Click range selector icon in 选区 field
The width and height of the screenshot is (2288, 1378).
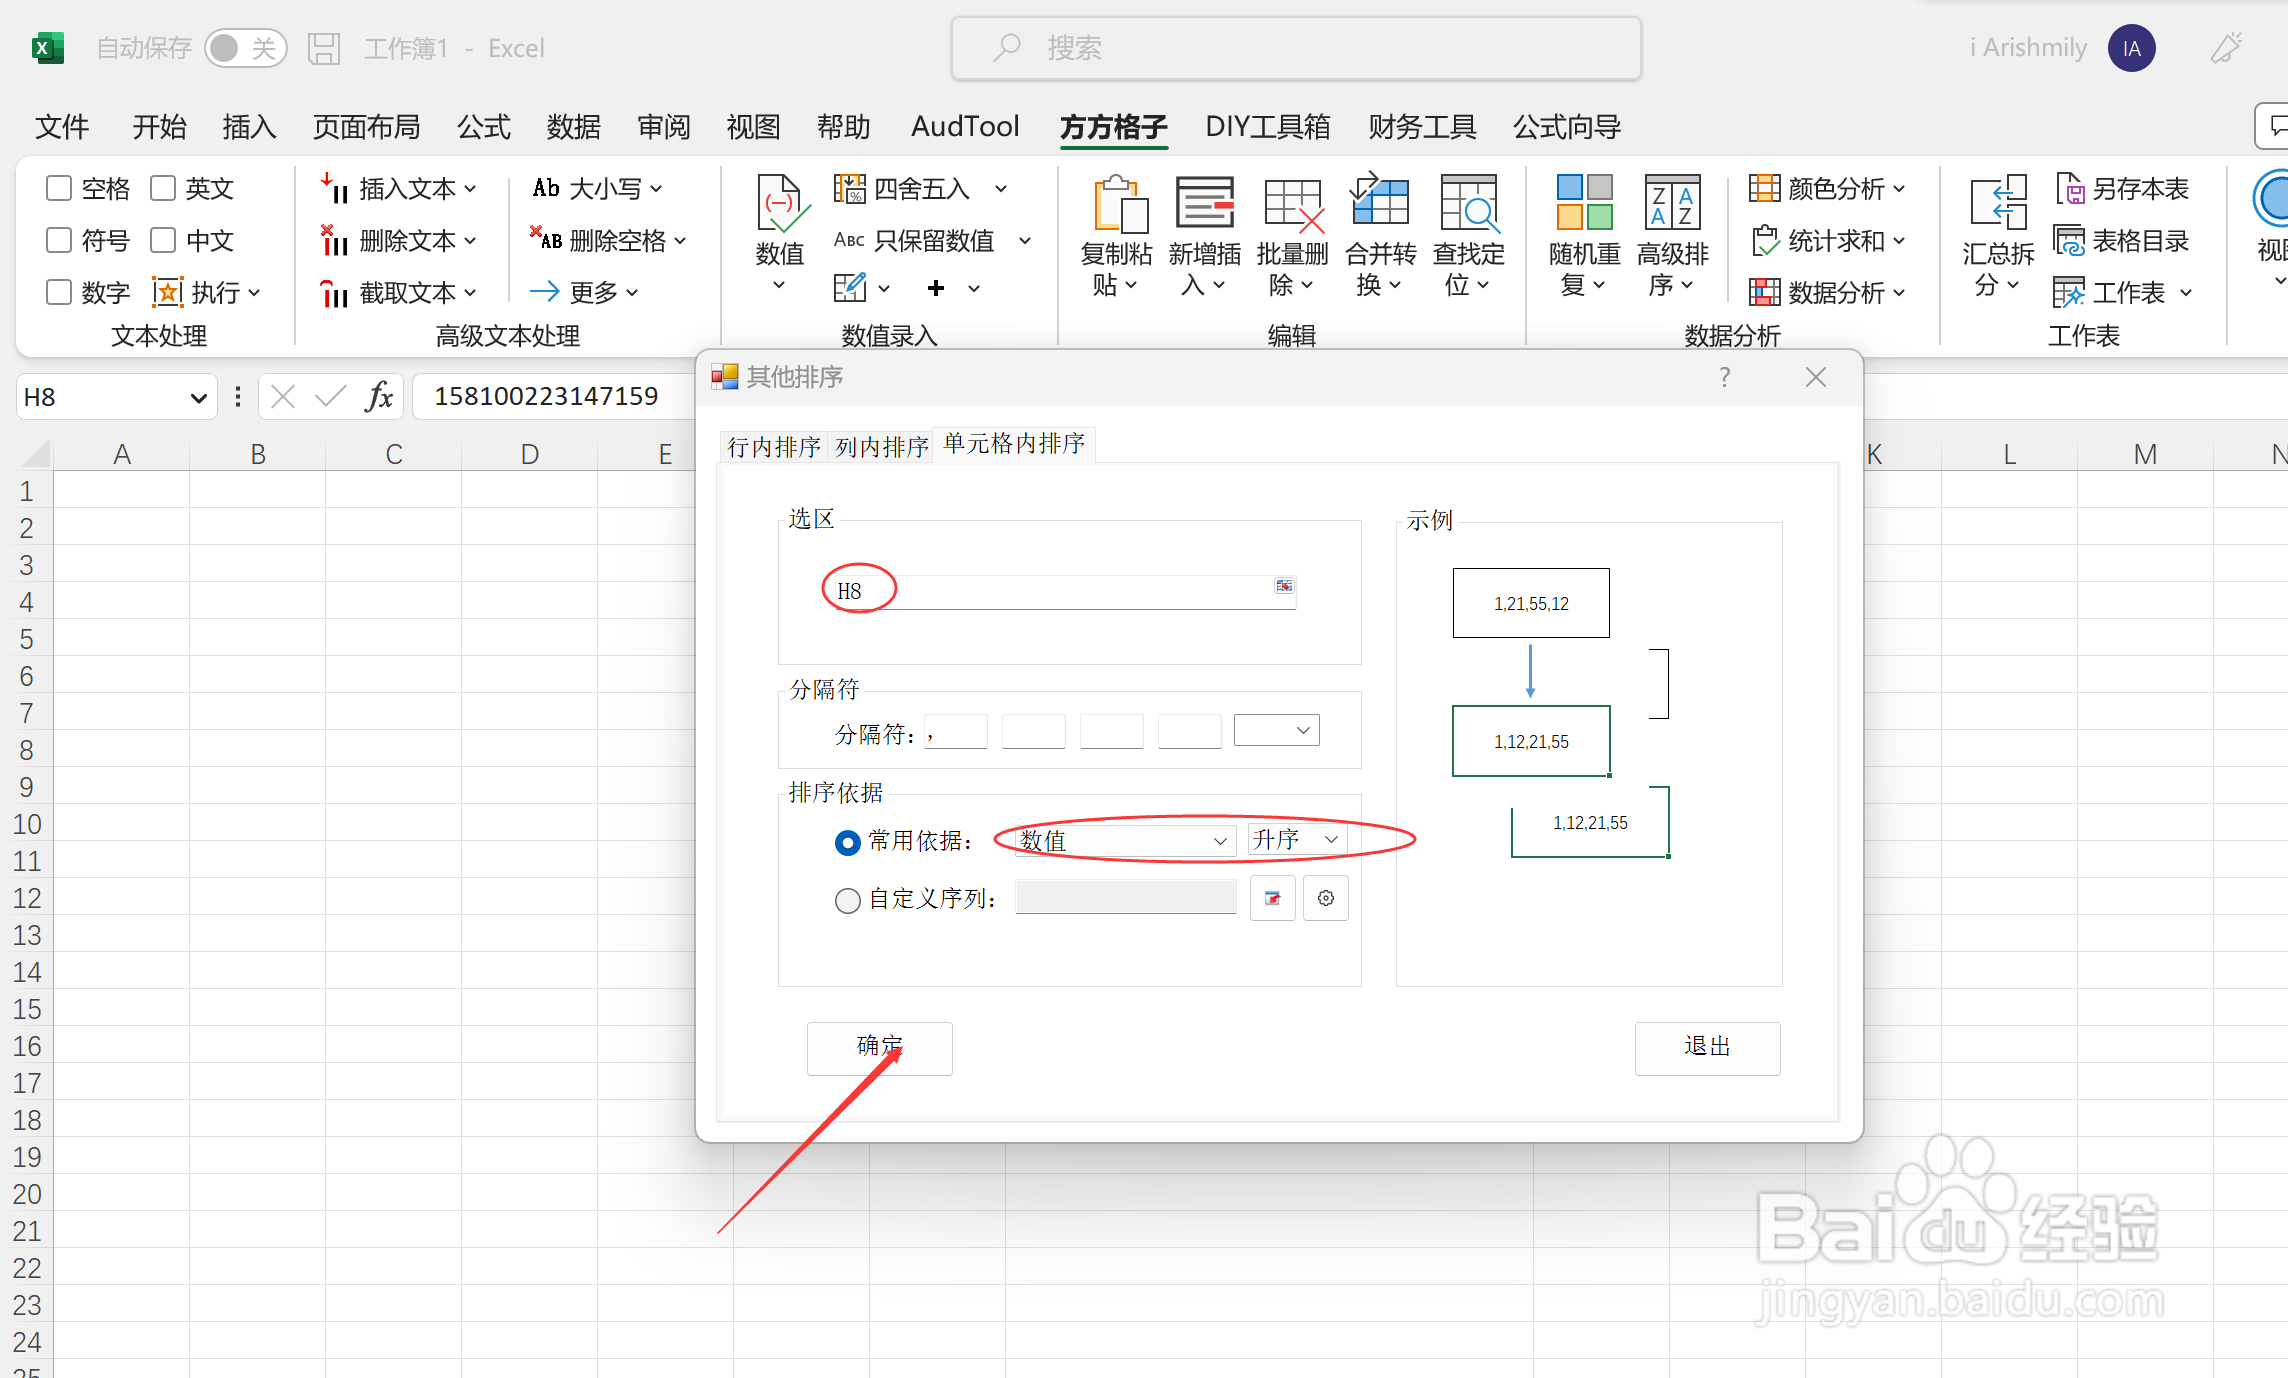[1284, 586]
